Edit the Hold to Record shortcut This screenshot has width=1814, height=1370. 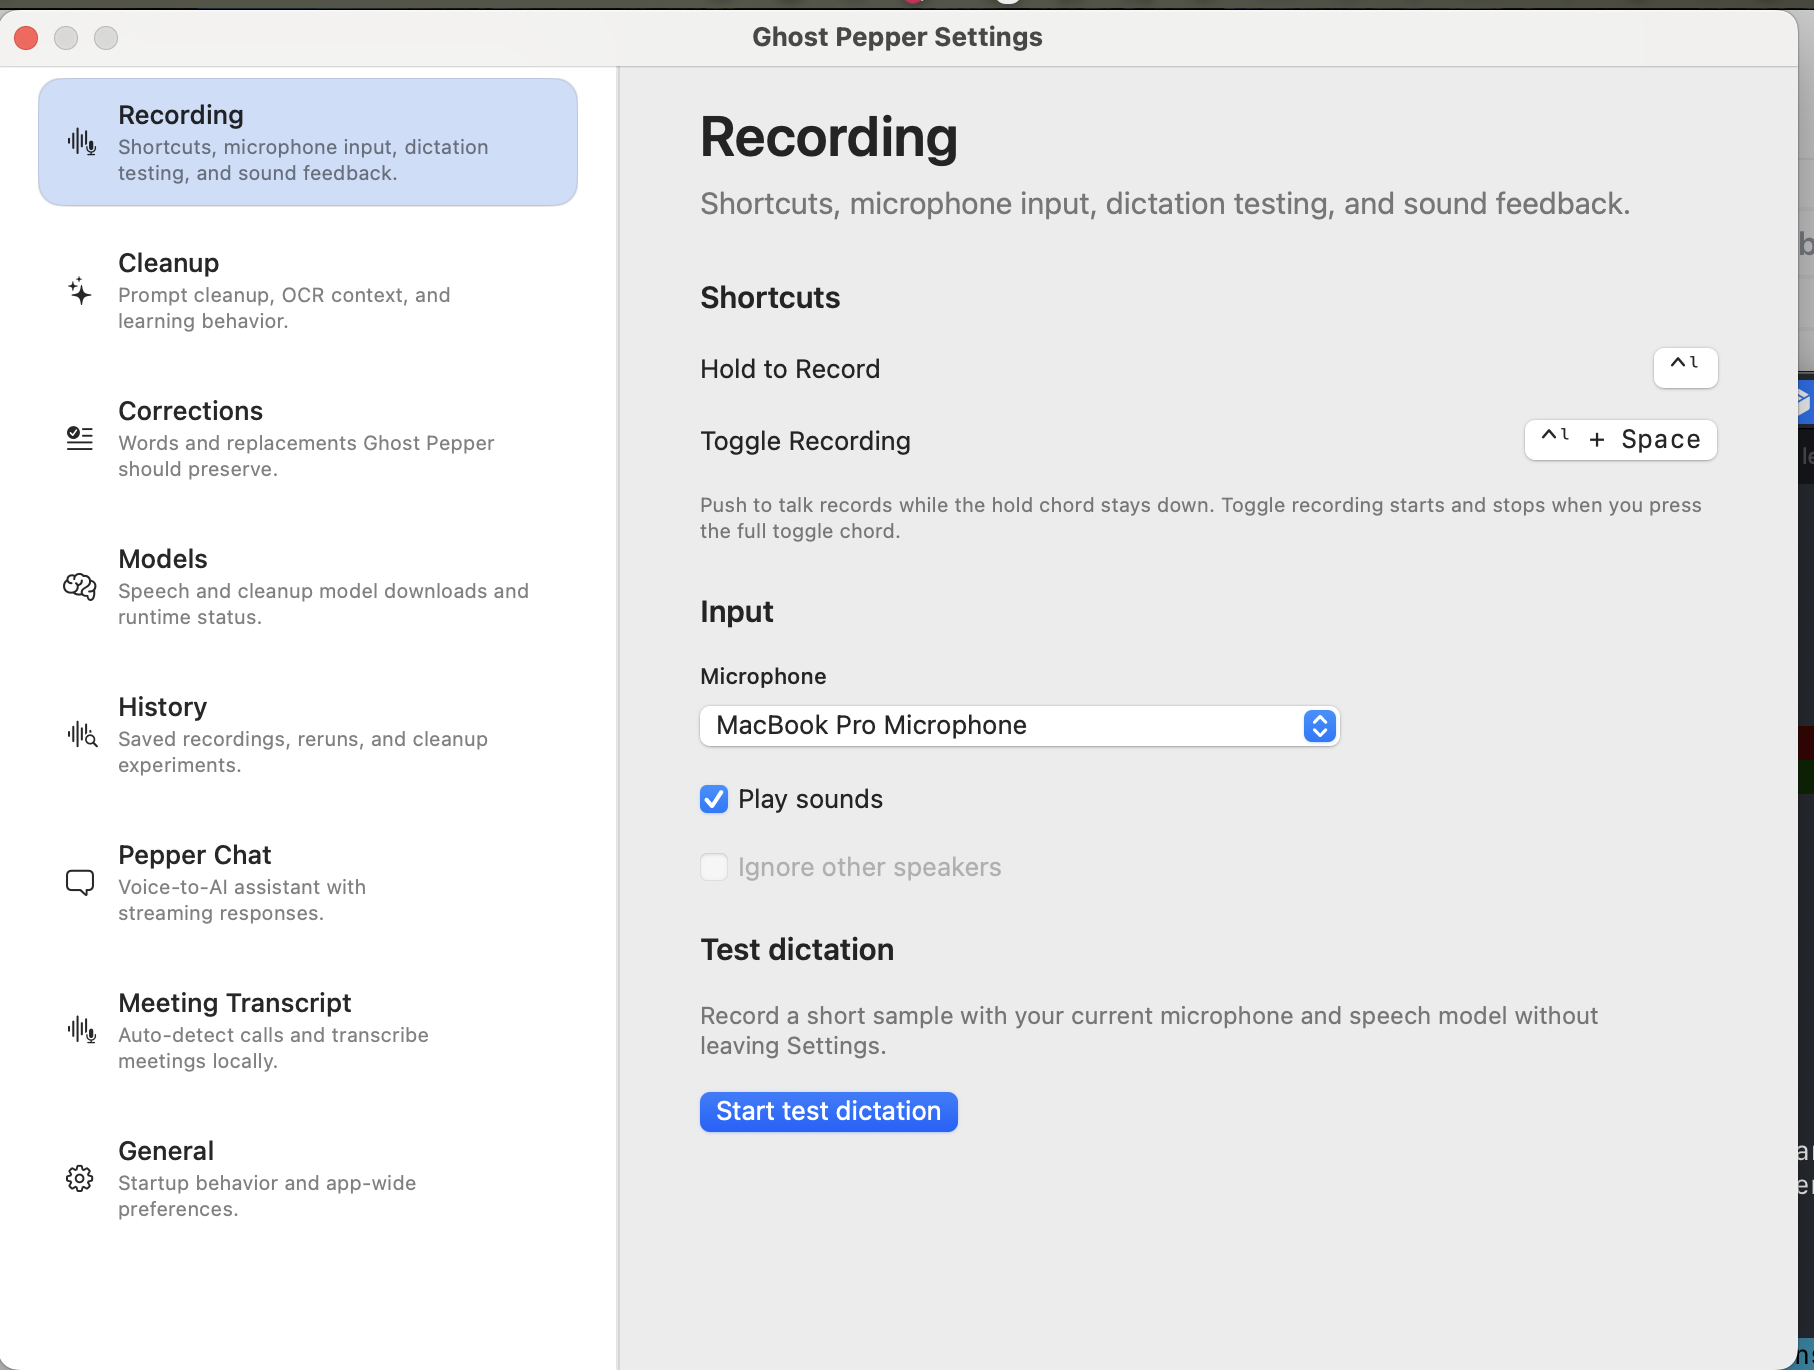click(x=1685, y=367)
